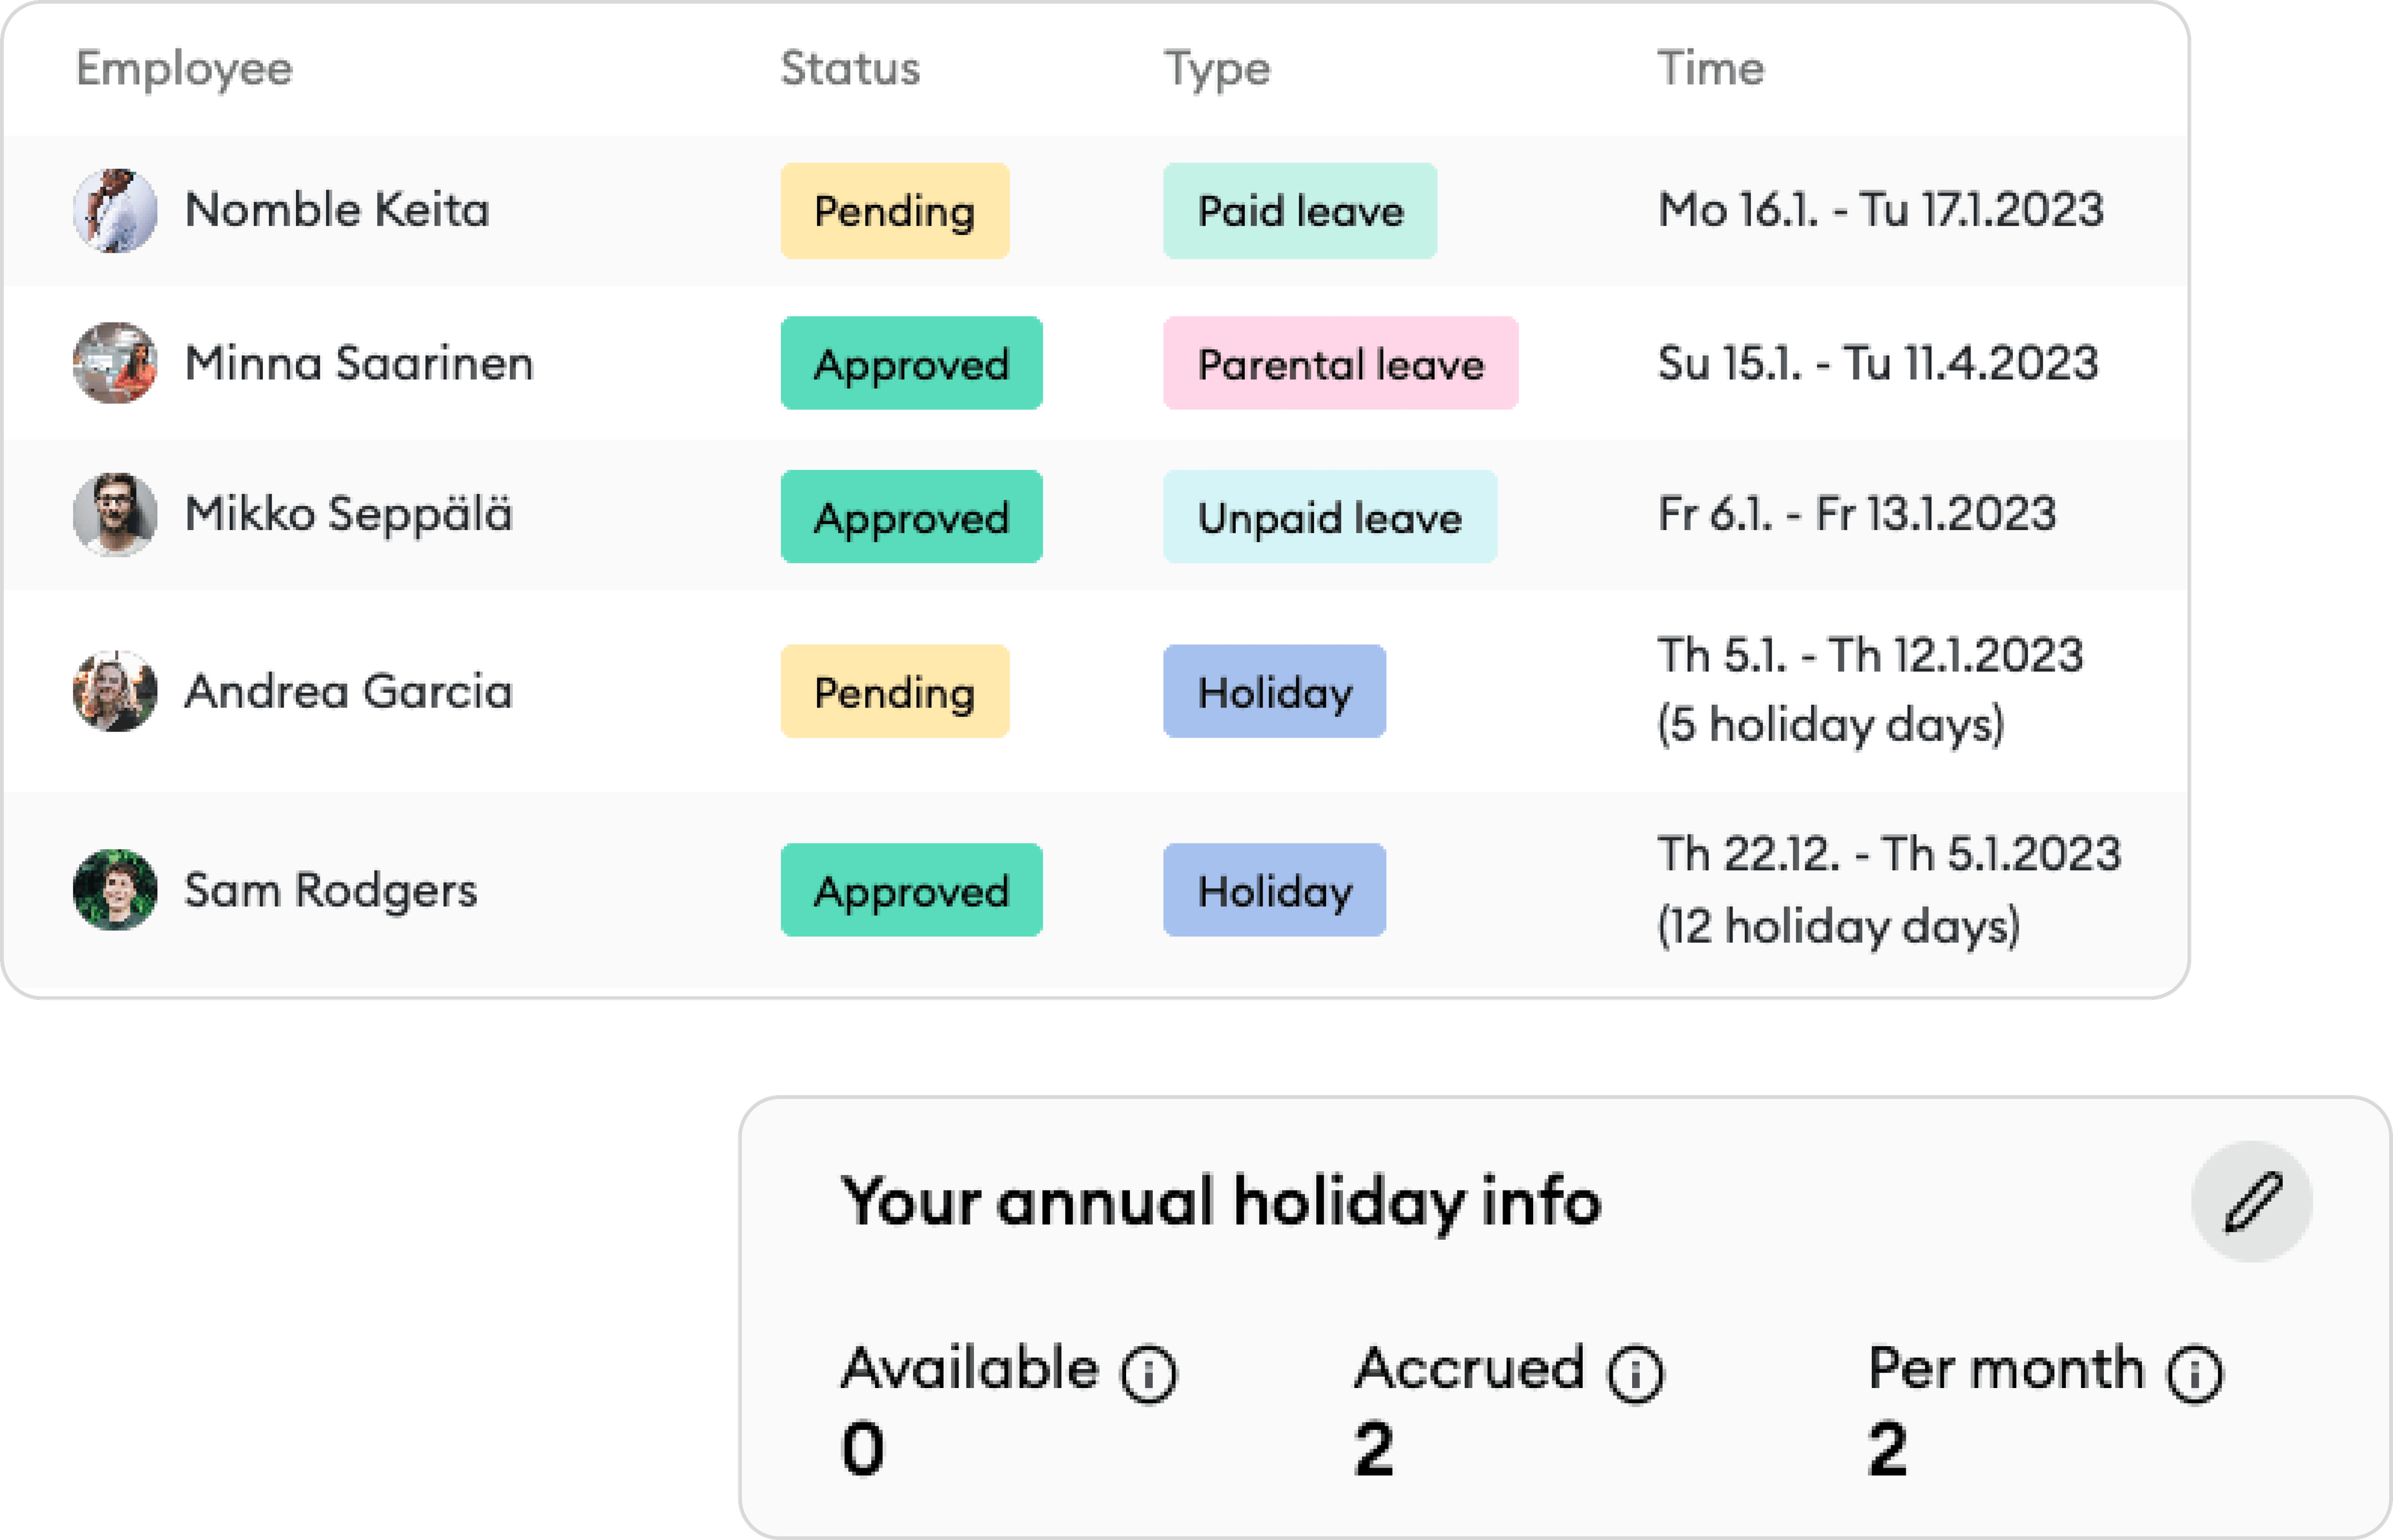The height and width of the screenshot is (1540, 2393).
Task: Click the pencil edit icon for holiday info
Action: point(2251,1201)
